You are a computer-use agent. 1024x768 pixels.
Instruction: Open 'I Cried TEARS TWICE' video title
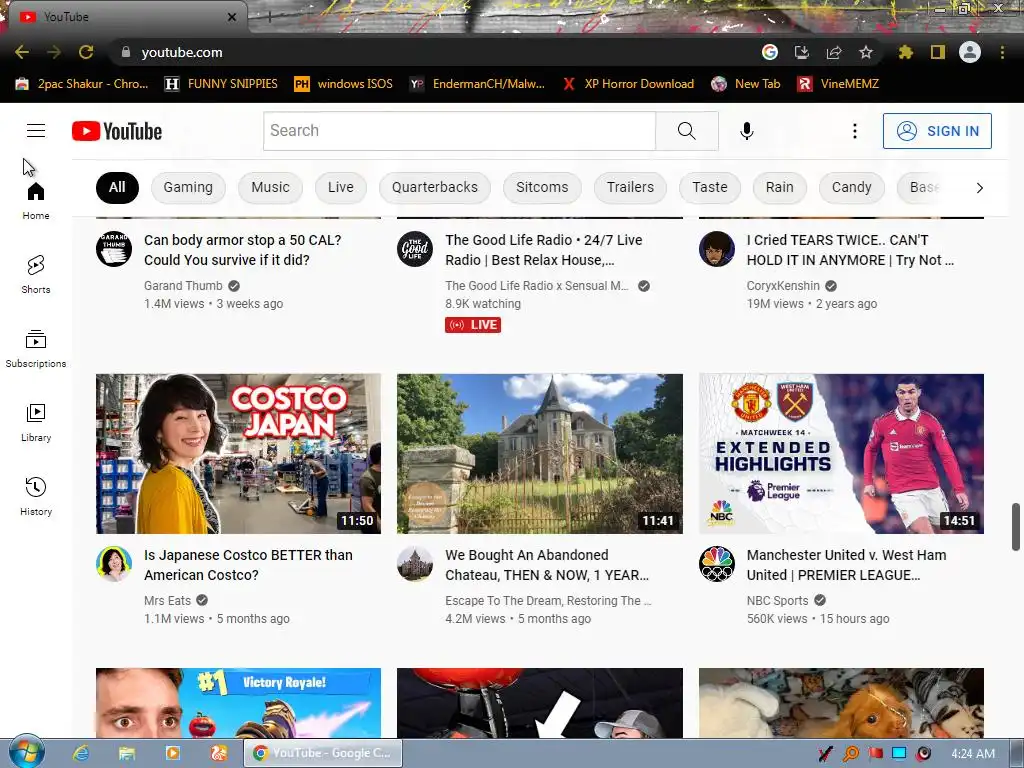pyautogui.click(x=850, y=250)
